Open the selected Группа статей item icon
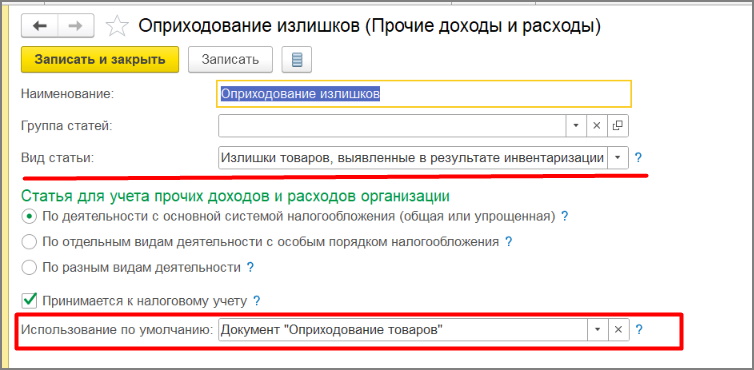This screenshot has width=754, height=370. click(x=618, y=126)
